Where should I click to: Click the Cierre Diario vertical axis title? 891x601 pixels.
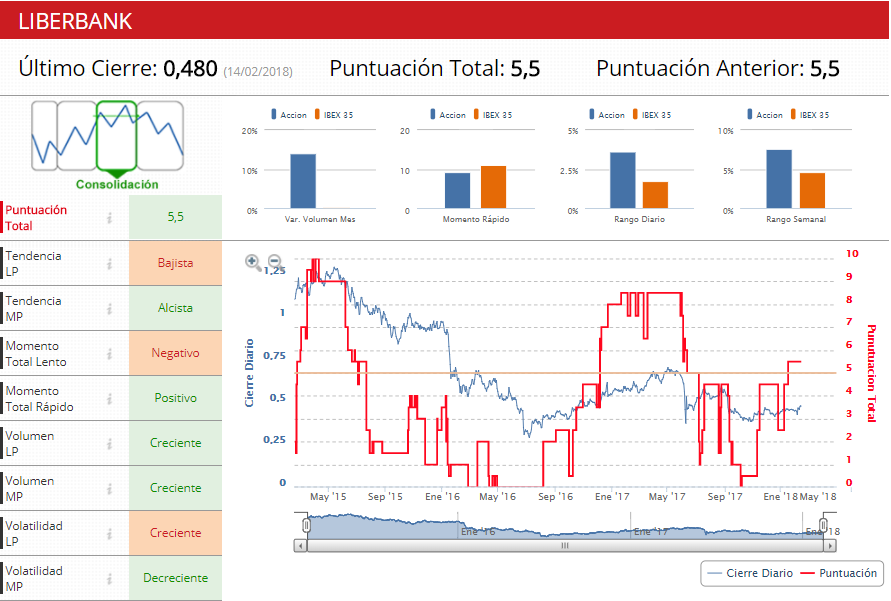249,373
